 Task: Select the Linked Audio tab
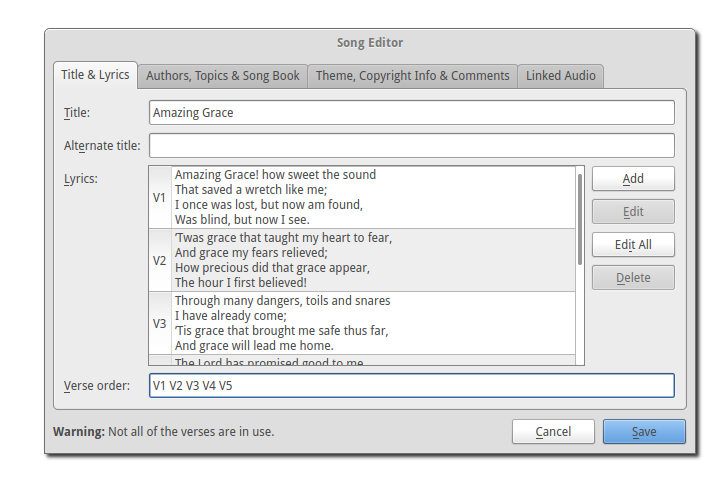pos(560,75)
